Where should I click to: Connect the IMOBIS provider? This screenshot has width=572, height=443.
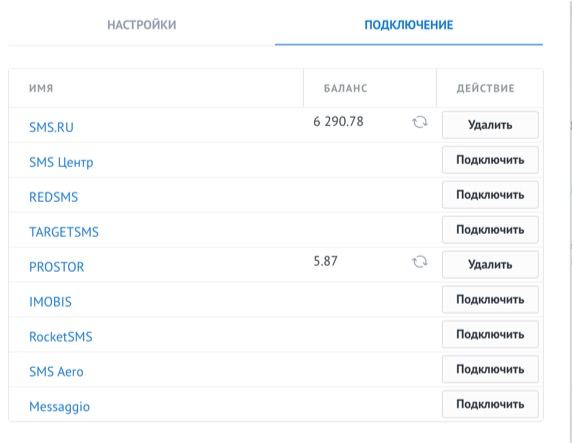point(490,300)
